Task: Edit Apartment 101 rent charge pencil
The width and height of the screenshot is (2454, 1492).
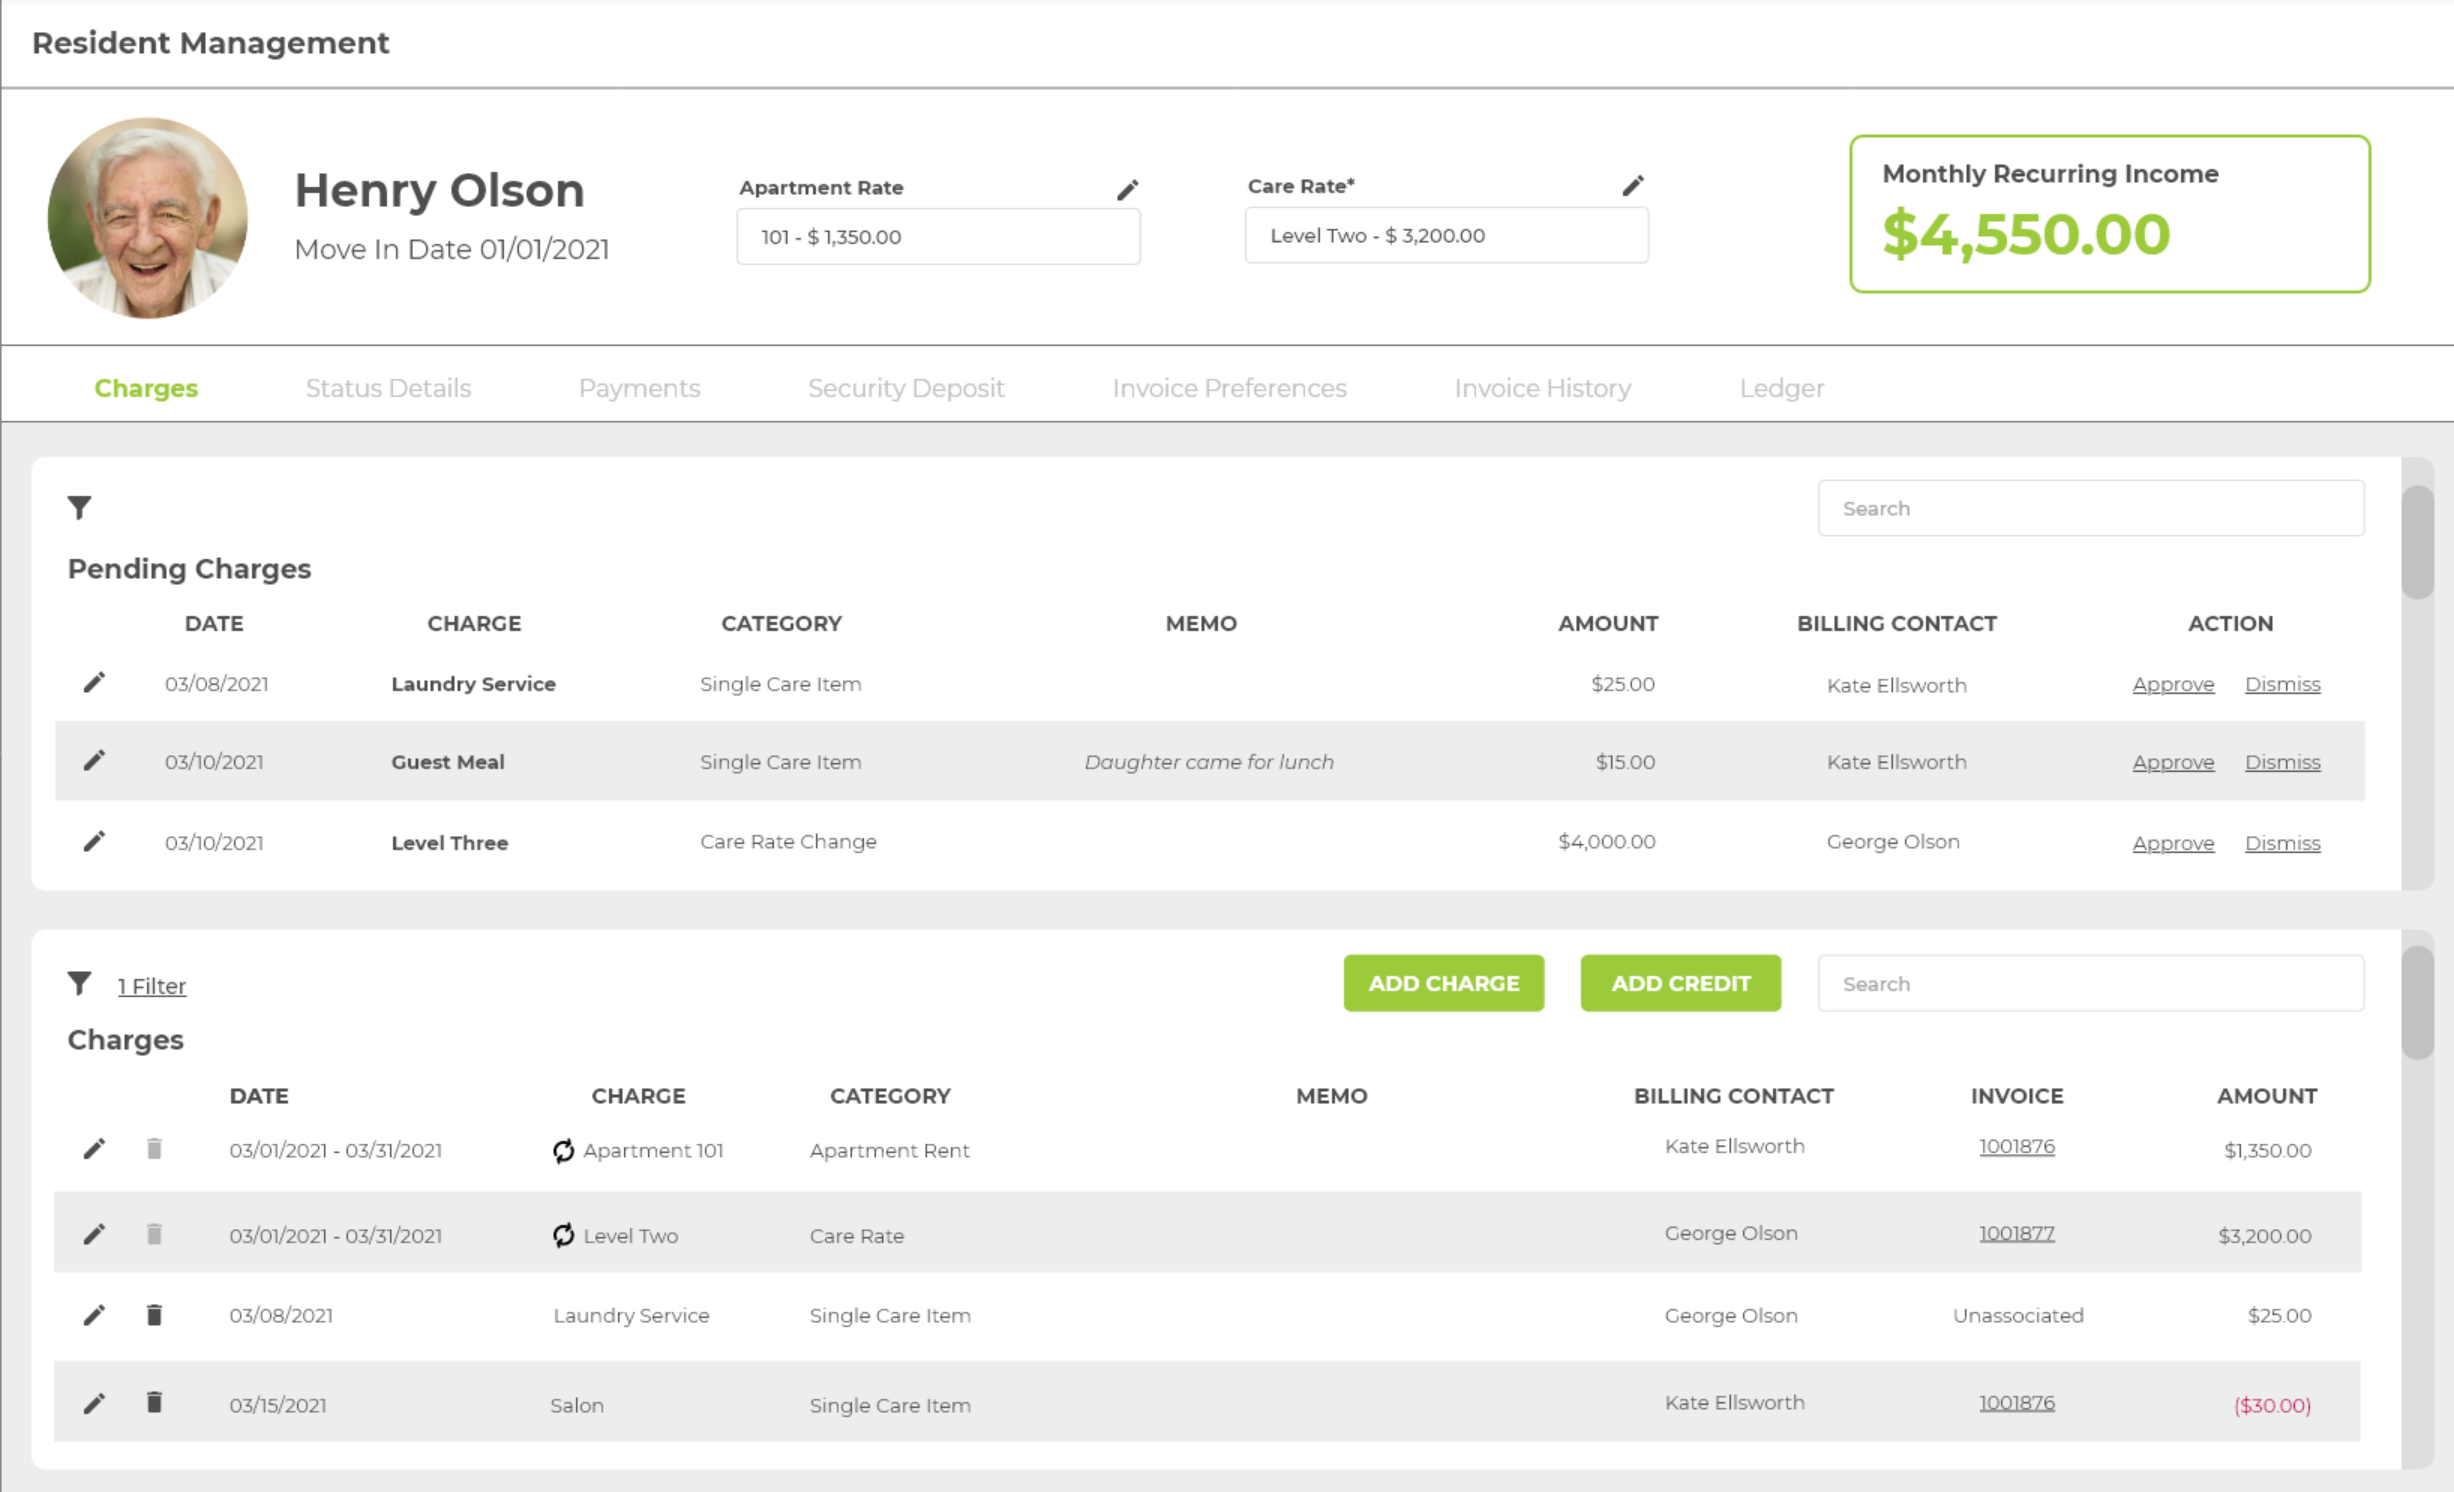Action: [x=94, y=1149]
